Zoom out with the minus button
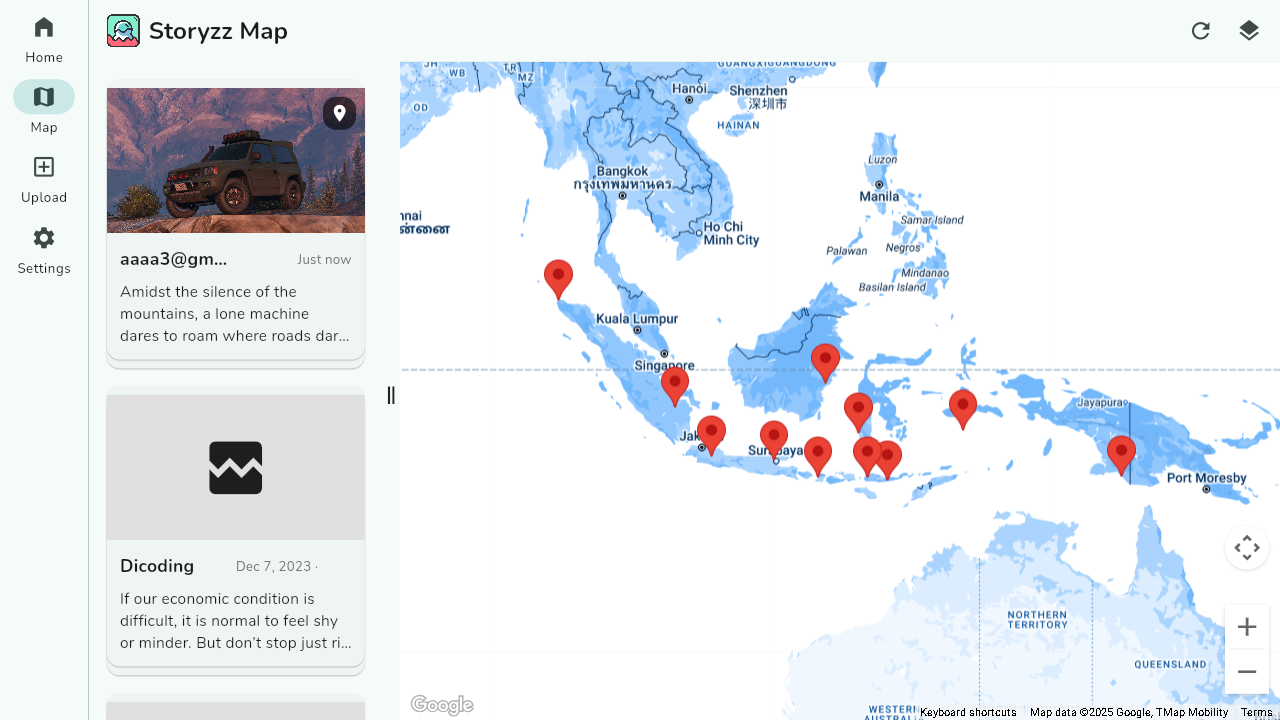Screen dimensions: 1280x720 [1246, 671]
